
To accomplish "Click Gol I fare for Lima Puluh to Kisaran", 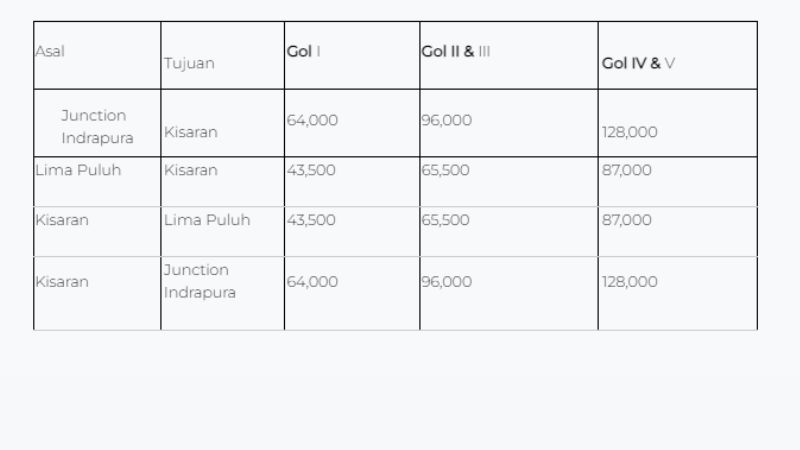I will click(x=311, y=170).
